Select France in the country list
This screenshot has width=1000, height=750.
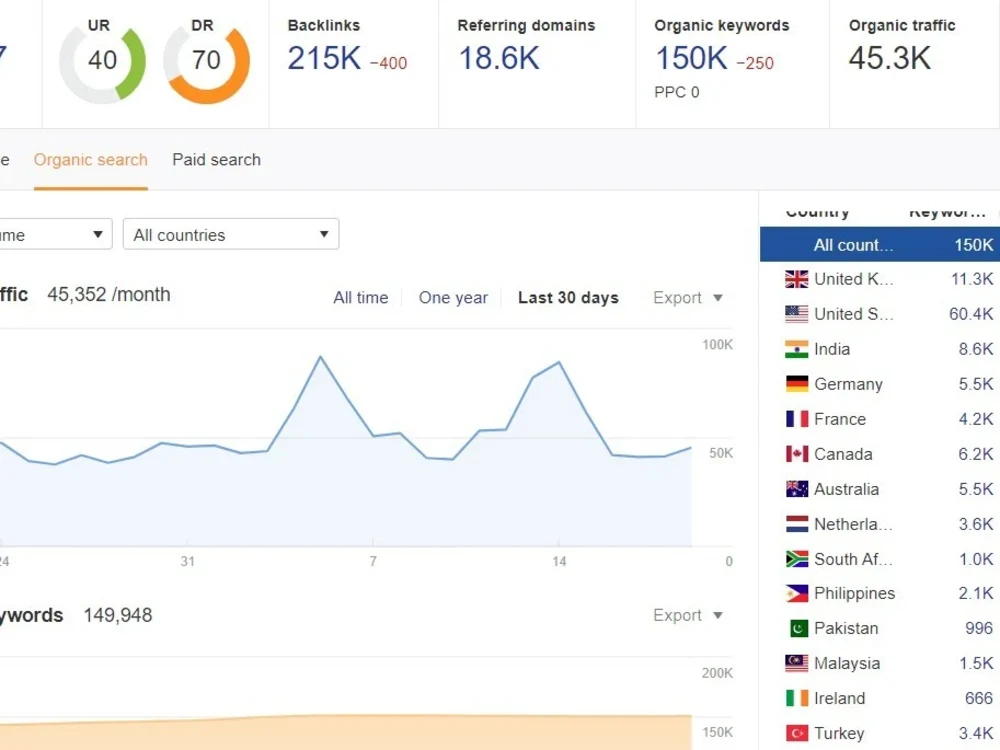840,420
